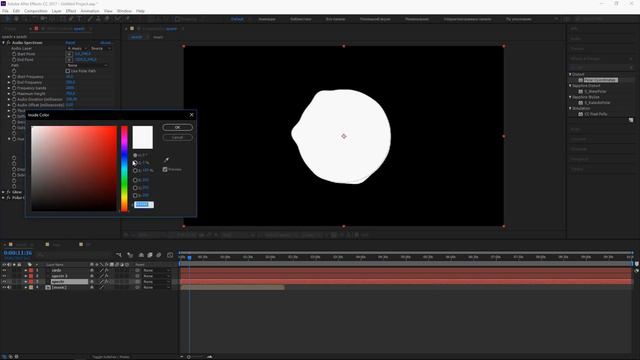Select the G (green) radio button
640x360 pixels.
point(135,188)
